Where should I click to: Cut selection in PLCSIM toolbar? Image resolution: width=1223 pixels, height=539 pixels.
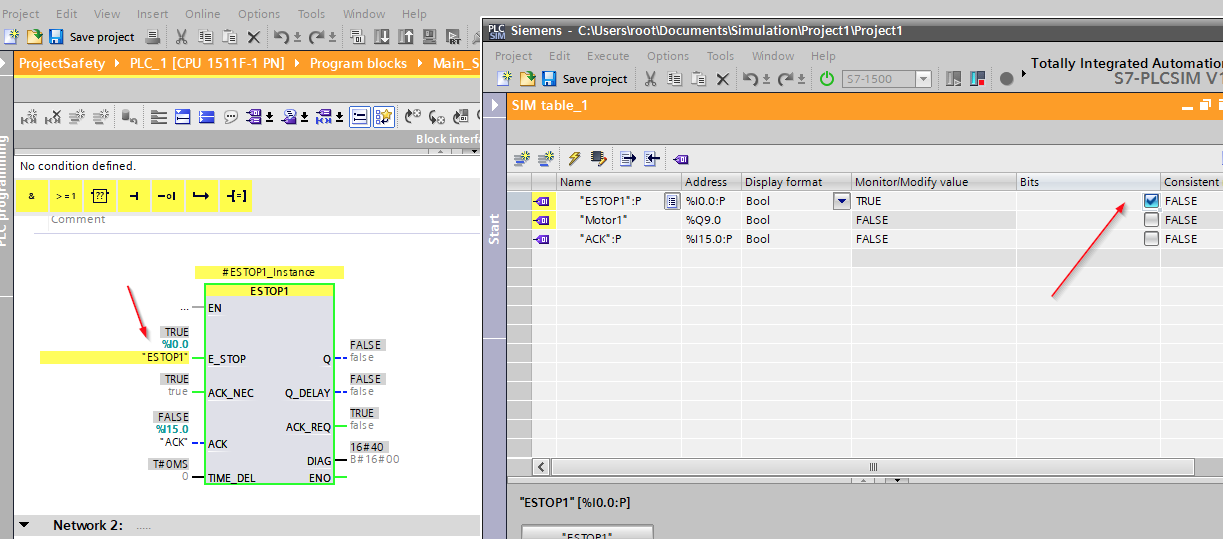tap(650, 79)
